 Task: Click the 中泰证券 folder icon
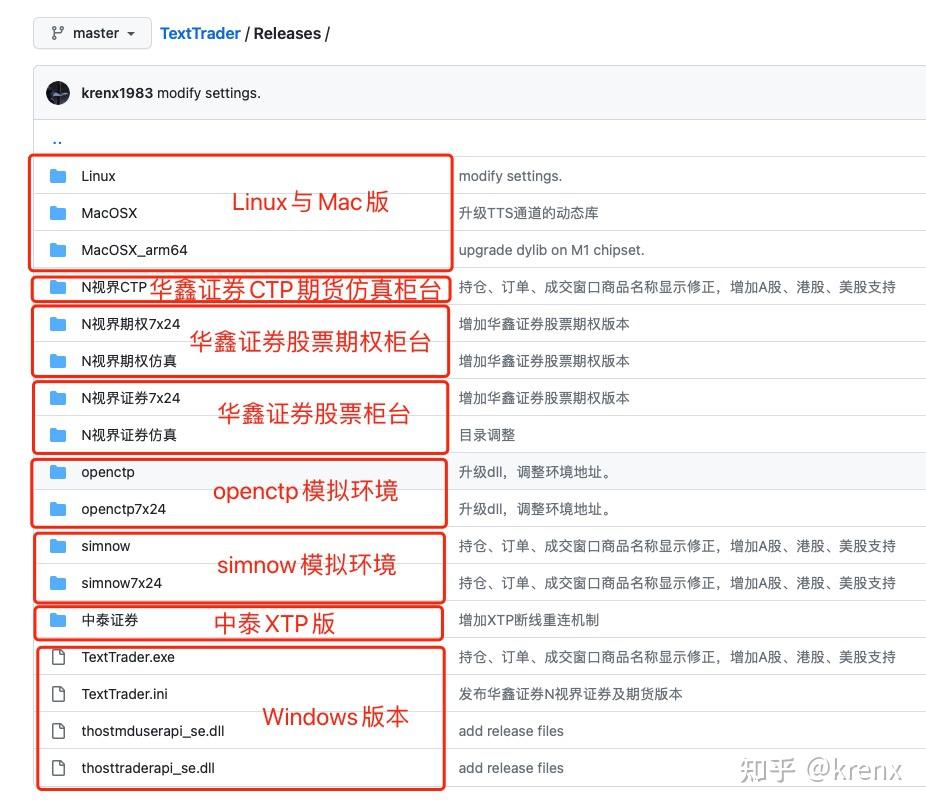[58, 620]
